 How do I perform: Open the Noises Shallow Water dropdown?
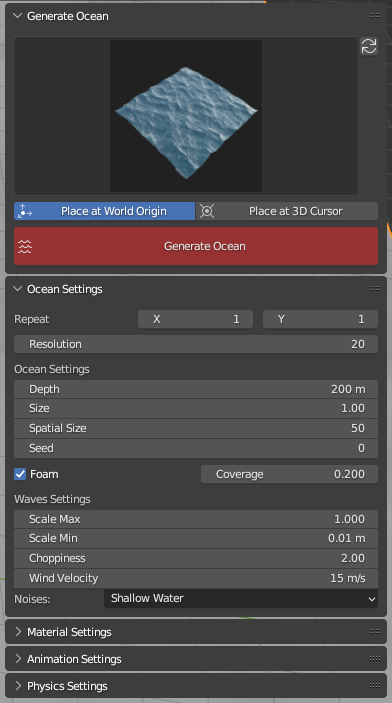click(241, 599)
